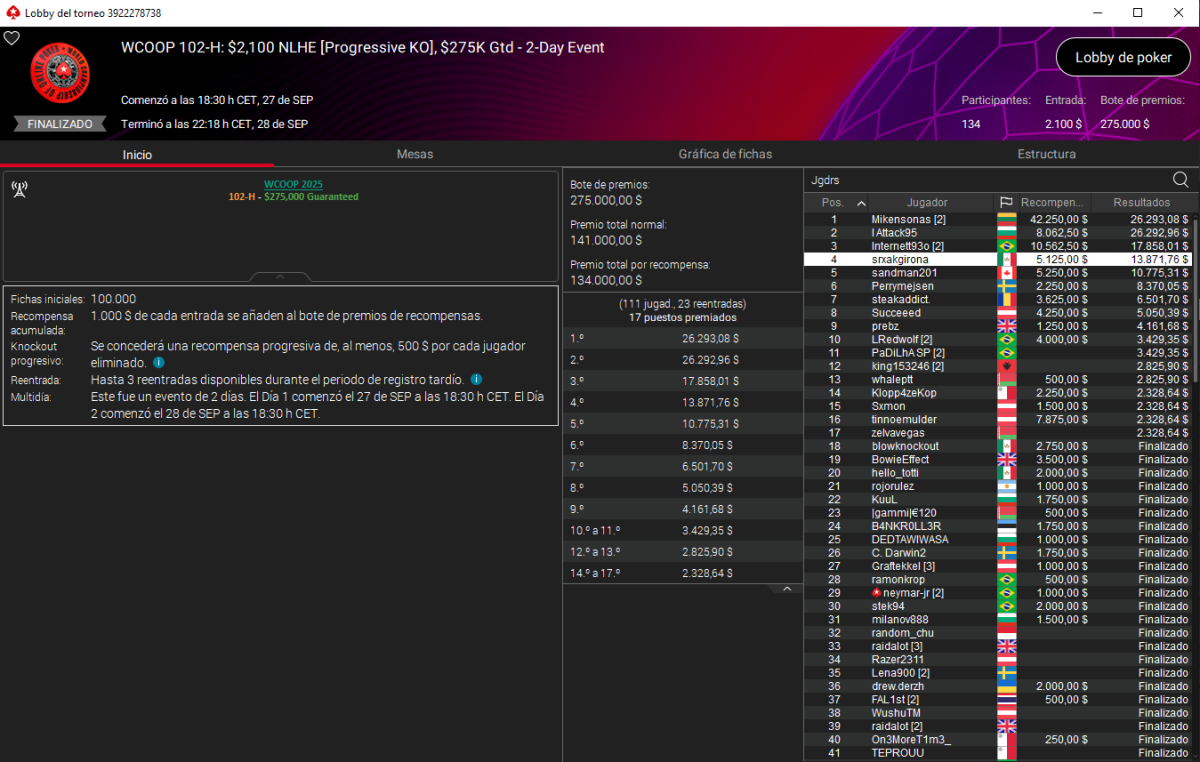The height and width of the screenshot is (762, 1200).
Task: Click the Entrada value 2.100 $
Action: 1063,124
